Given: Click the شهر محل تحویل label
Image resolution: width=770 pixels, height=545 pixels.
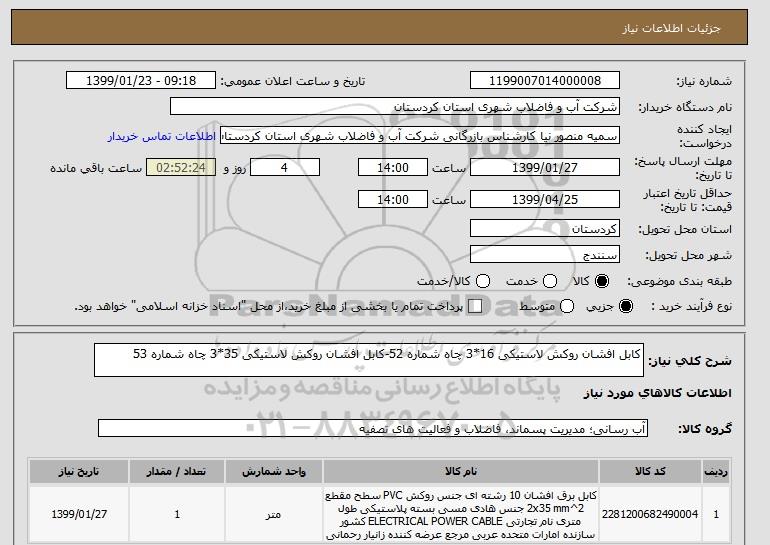Looking at the screenshot, I should [688, 255].
